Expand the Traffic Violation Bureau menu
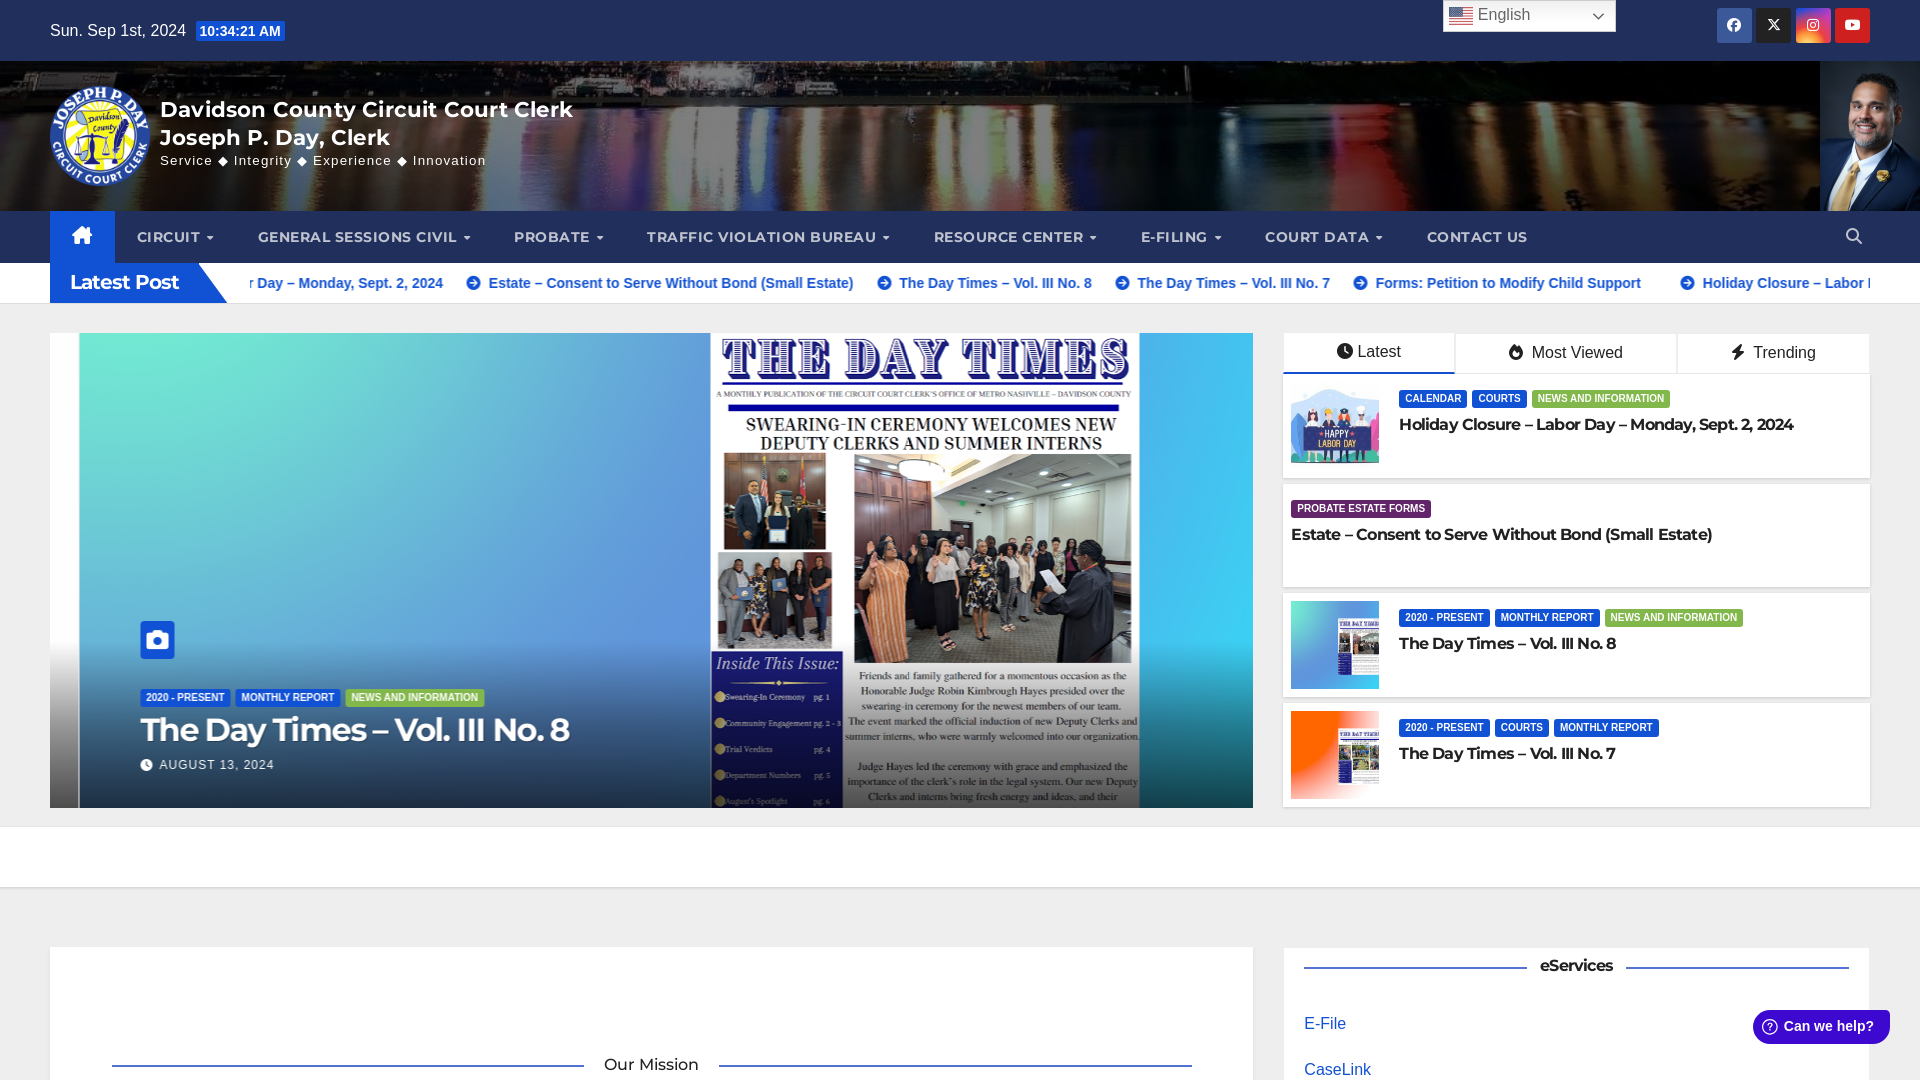Image resolution: width=1920 pixels, height=1080 pixels. point(768,237)
